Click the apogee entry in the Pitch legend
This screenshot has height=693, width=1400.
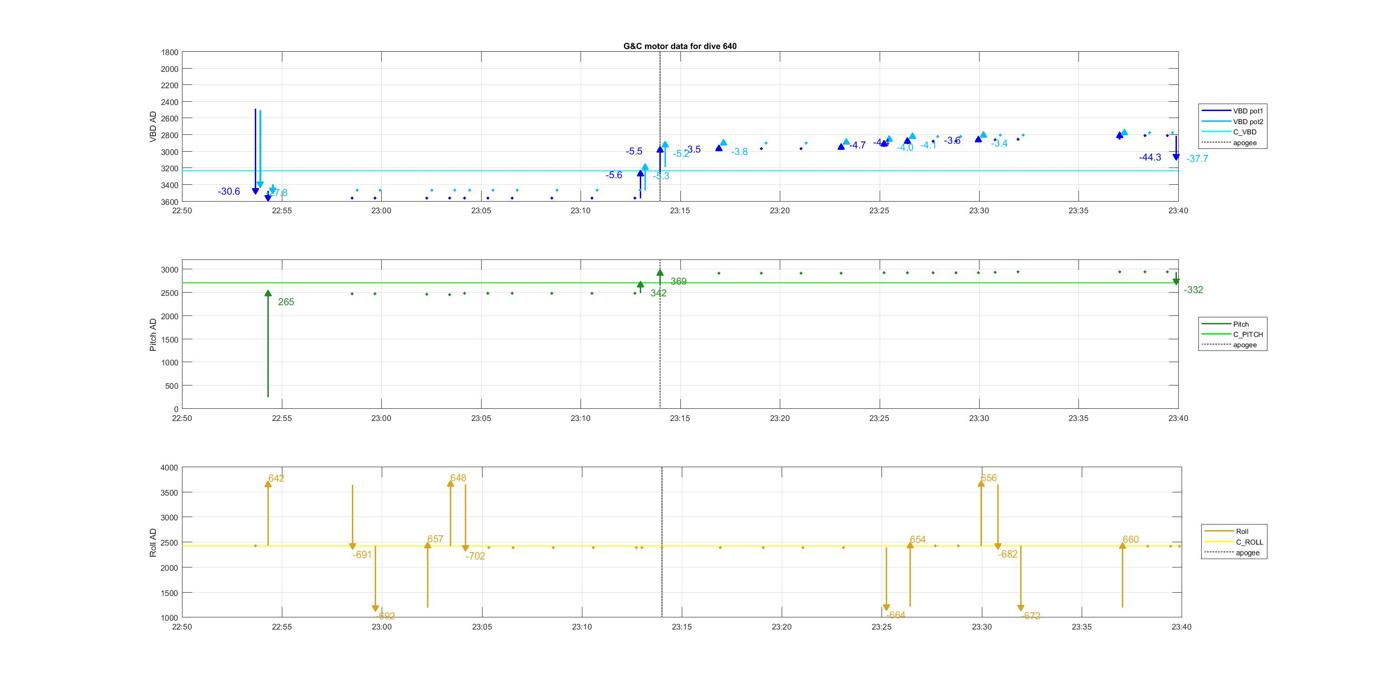coord(1230,345)
